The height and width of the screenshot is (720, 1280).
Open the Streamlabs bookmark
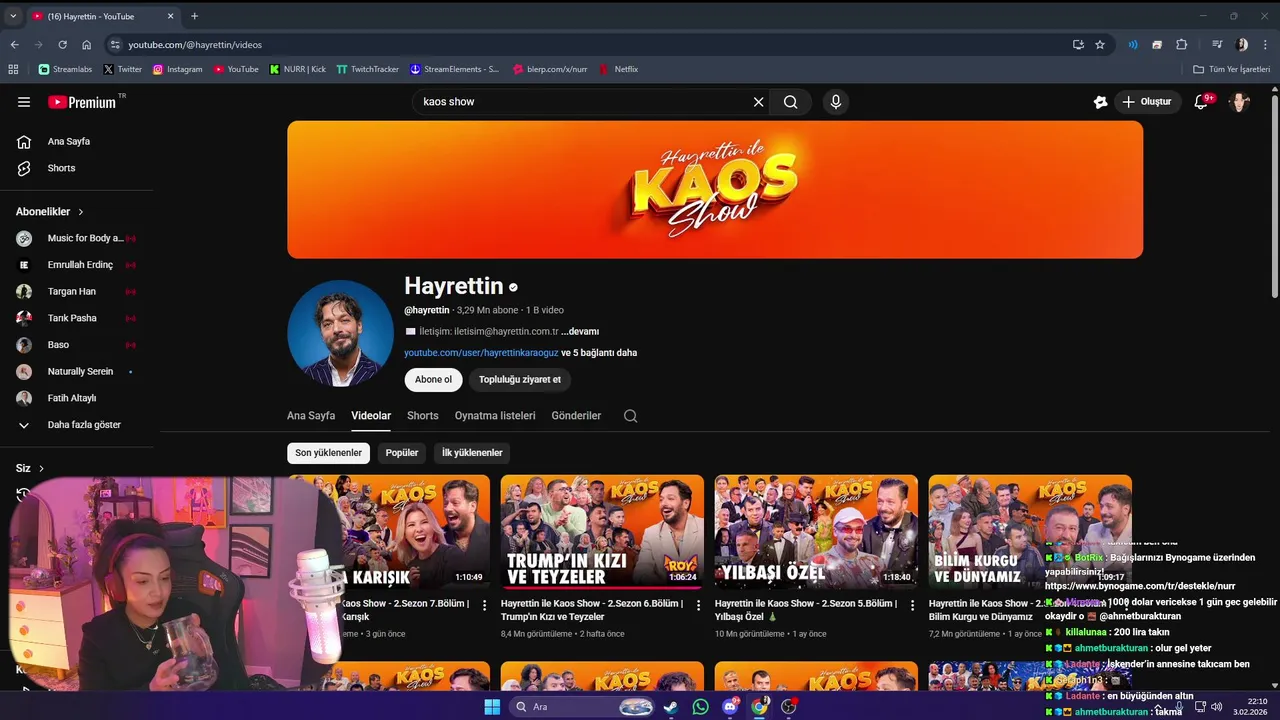[x=65, y=69]
